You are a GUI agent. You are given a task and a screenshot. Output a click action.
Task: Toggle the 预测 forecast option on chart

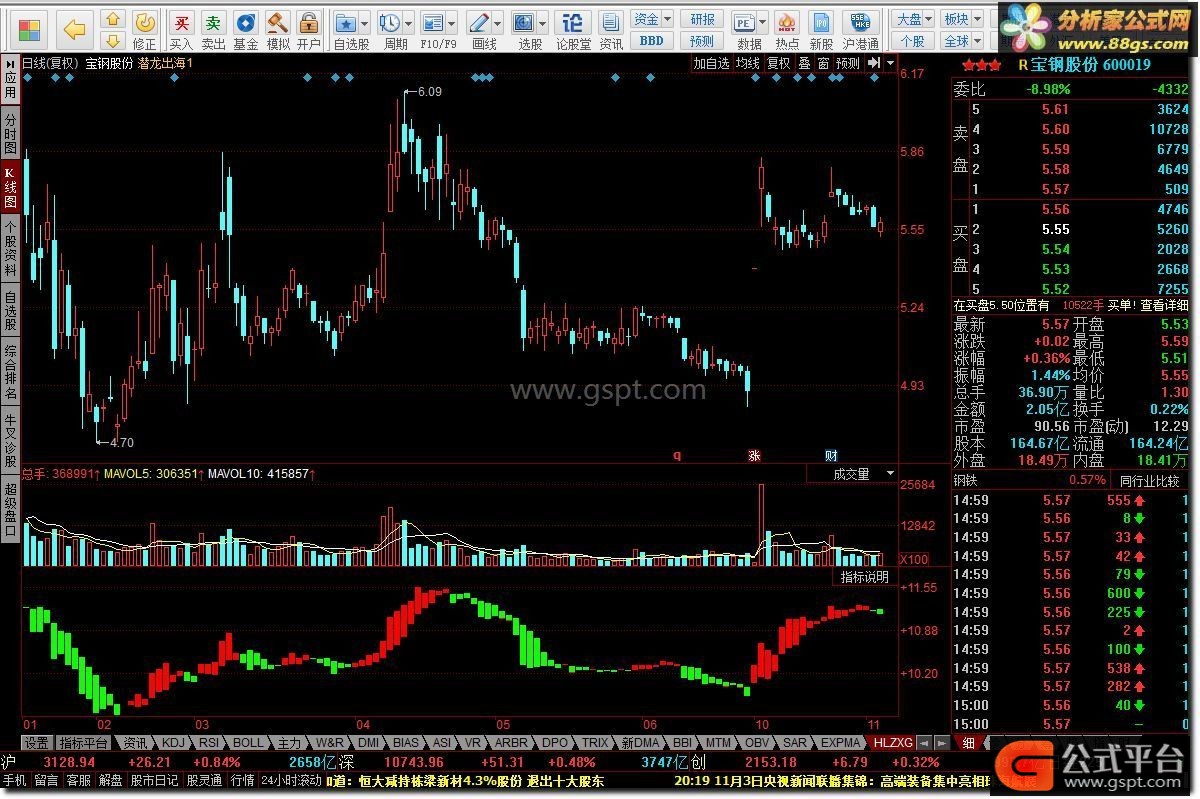click(848, 63)
